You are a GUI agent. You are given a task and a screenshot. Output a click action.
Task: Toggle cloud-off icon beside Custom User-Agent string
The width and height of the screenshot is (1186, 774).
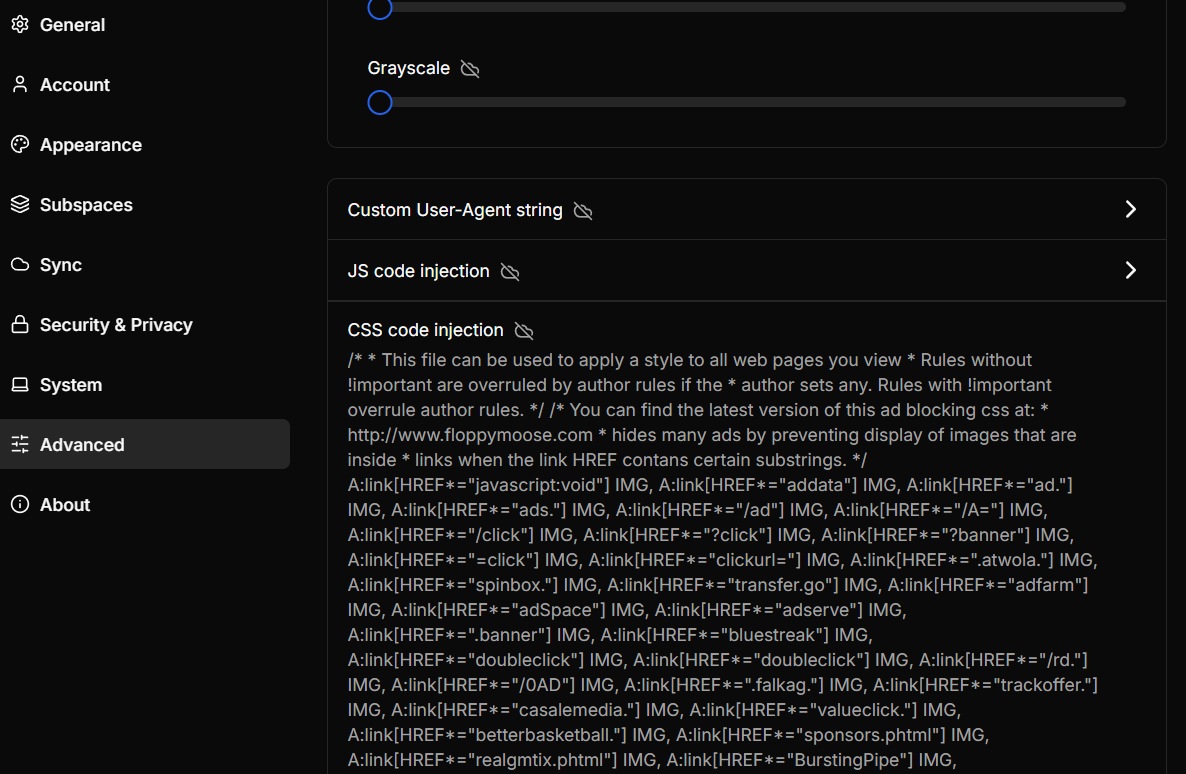(583, 211)
